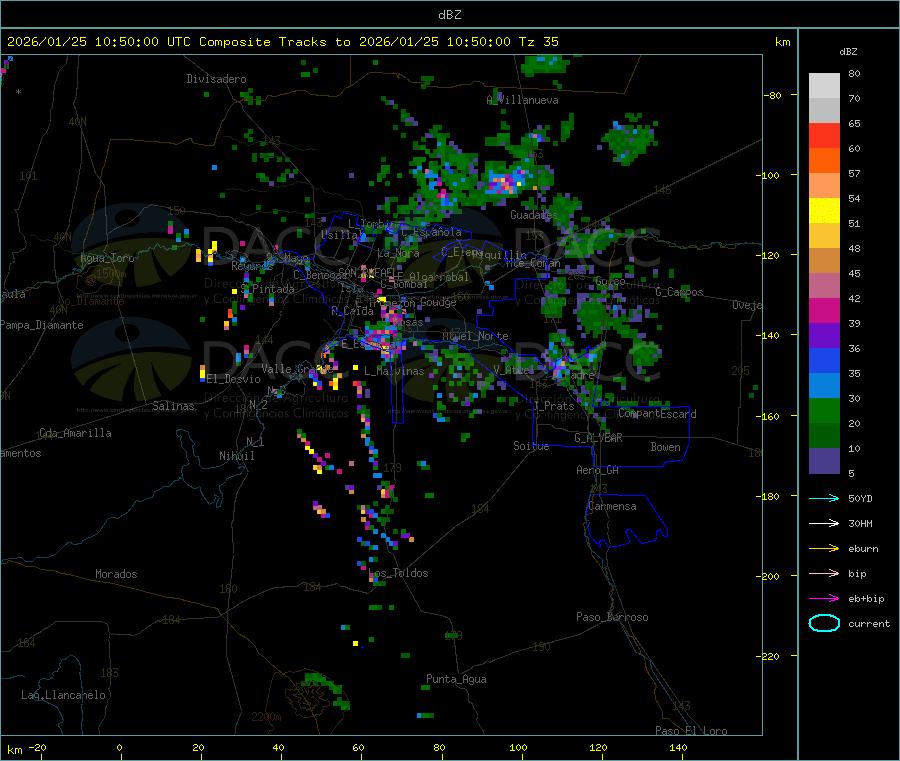
Task: Click the 'current' legend label
Action: (x=869, y=624)
